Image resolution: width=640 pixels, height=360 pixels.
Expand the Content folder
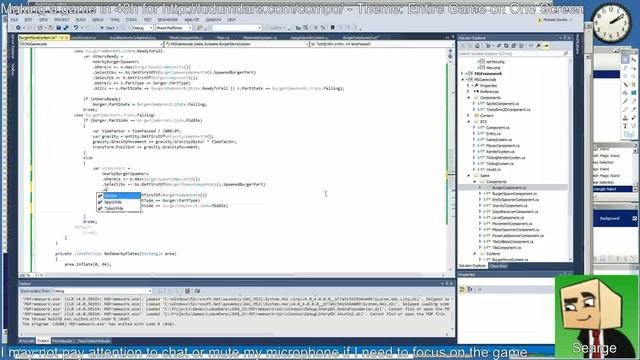click(x=469, y=116)
